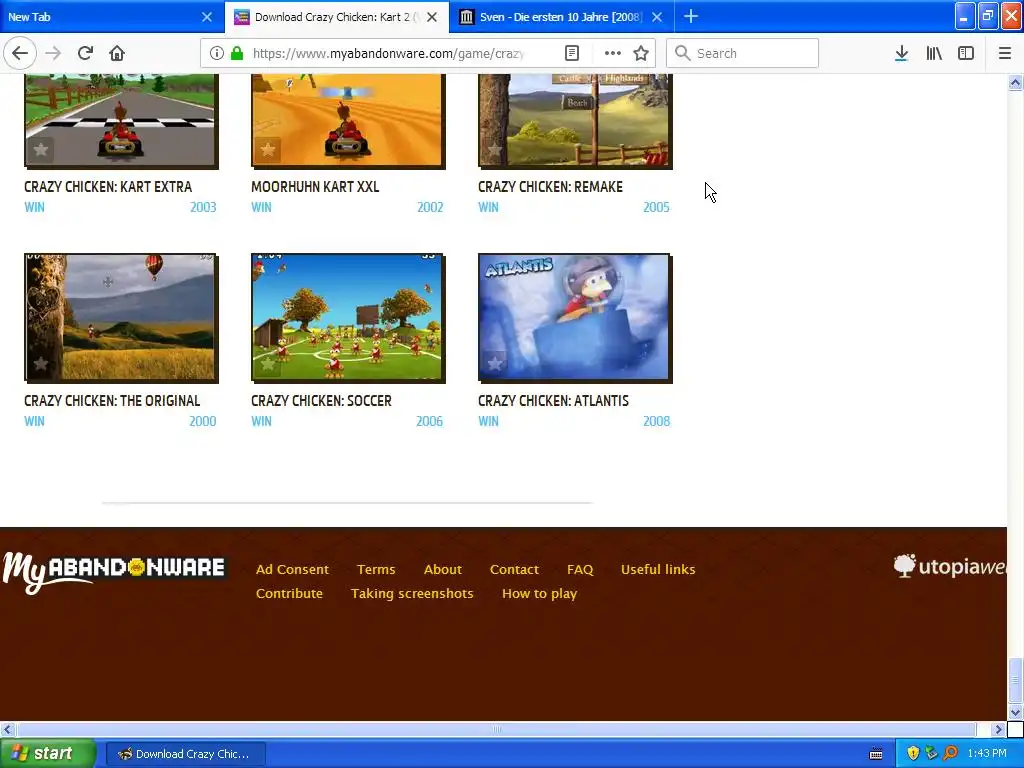This screenshot has width=1024, height=768.
Task: Favorite star on Moorhuhn Kart XXL thumbnail
Action: coord(268,150)
